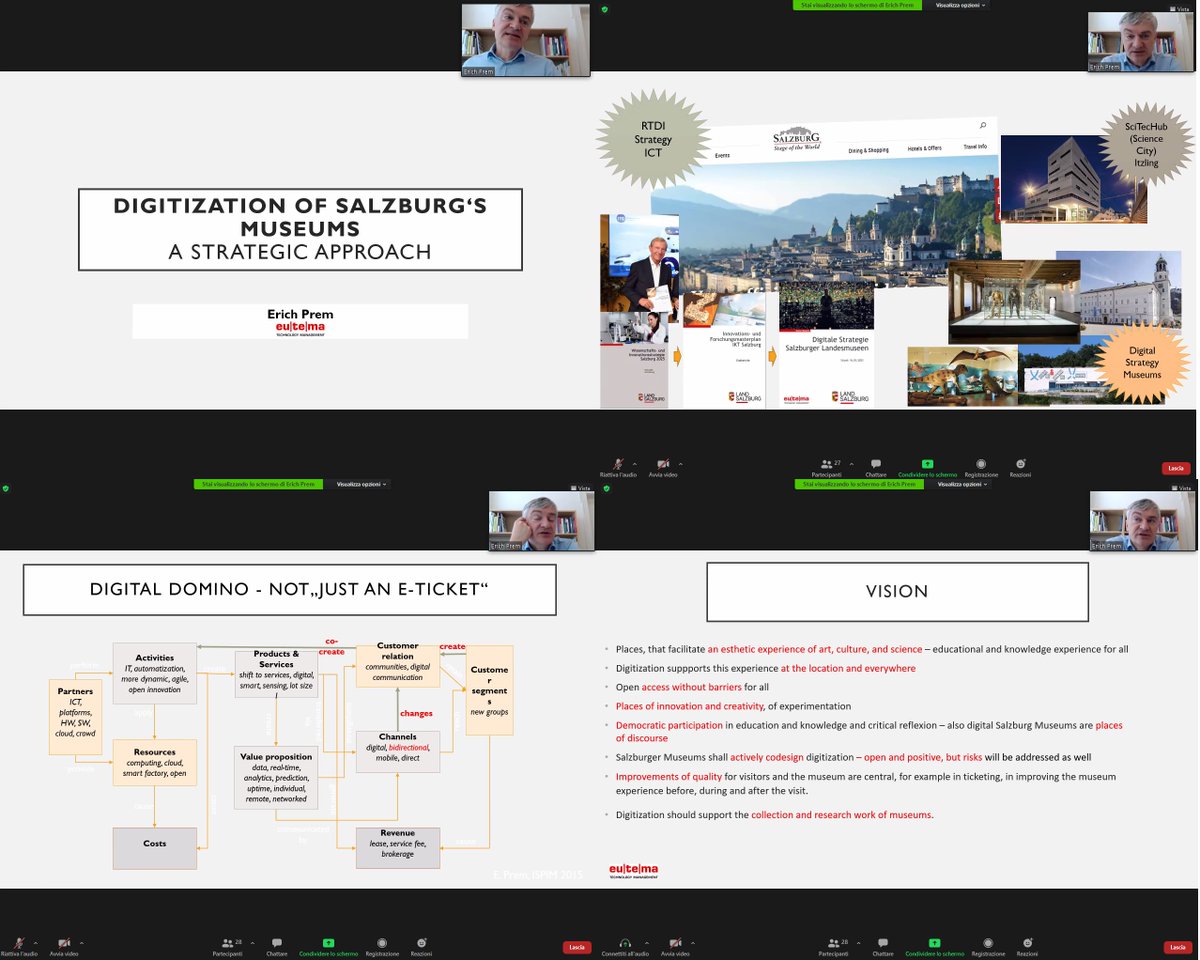Image resolution: width=1200 pixels, height=960 pixels.
Task: Expand video options arrow under the Digital Domino slide
Action: click(82, 942)
